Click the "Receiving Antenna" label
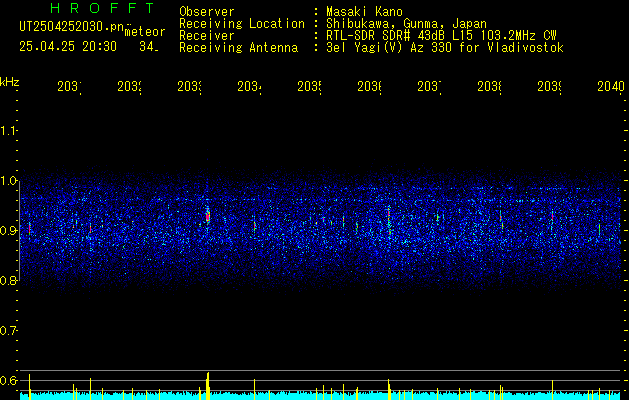Screen dimensions: 629x400 (238, 48)
